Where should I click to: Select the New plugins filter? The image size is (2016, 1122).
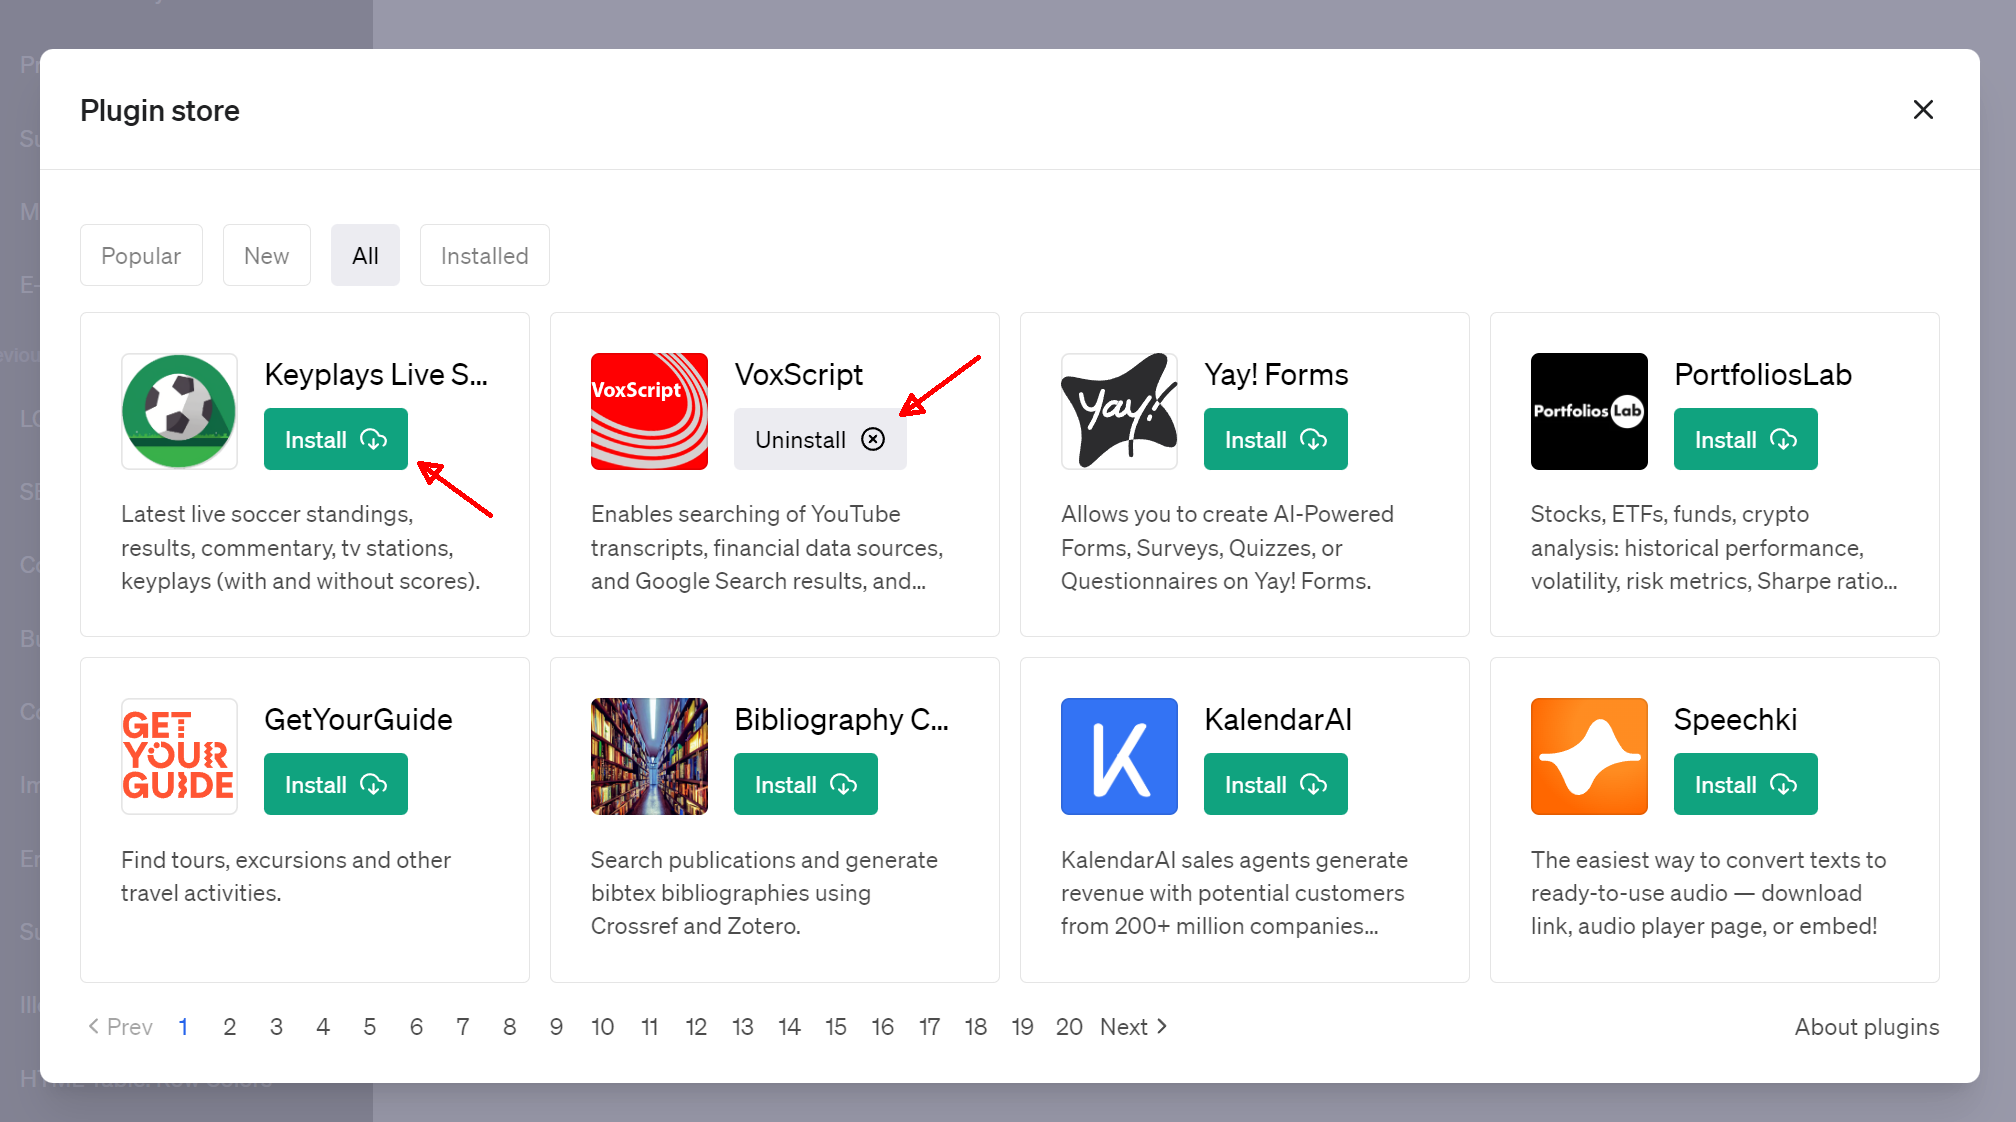pos(266,255)
